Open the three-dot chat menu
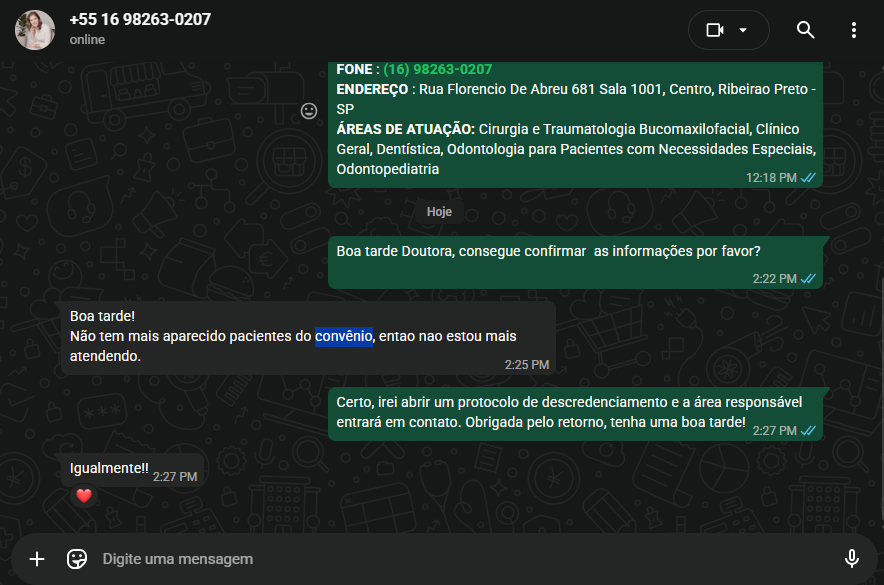Viewport: 884px width, 585px height. click(854, 30)
